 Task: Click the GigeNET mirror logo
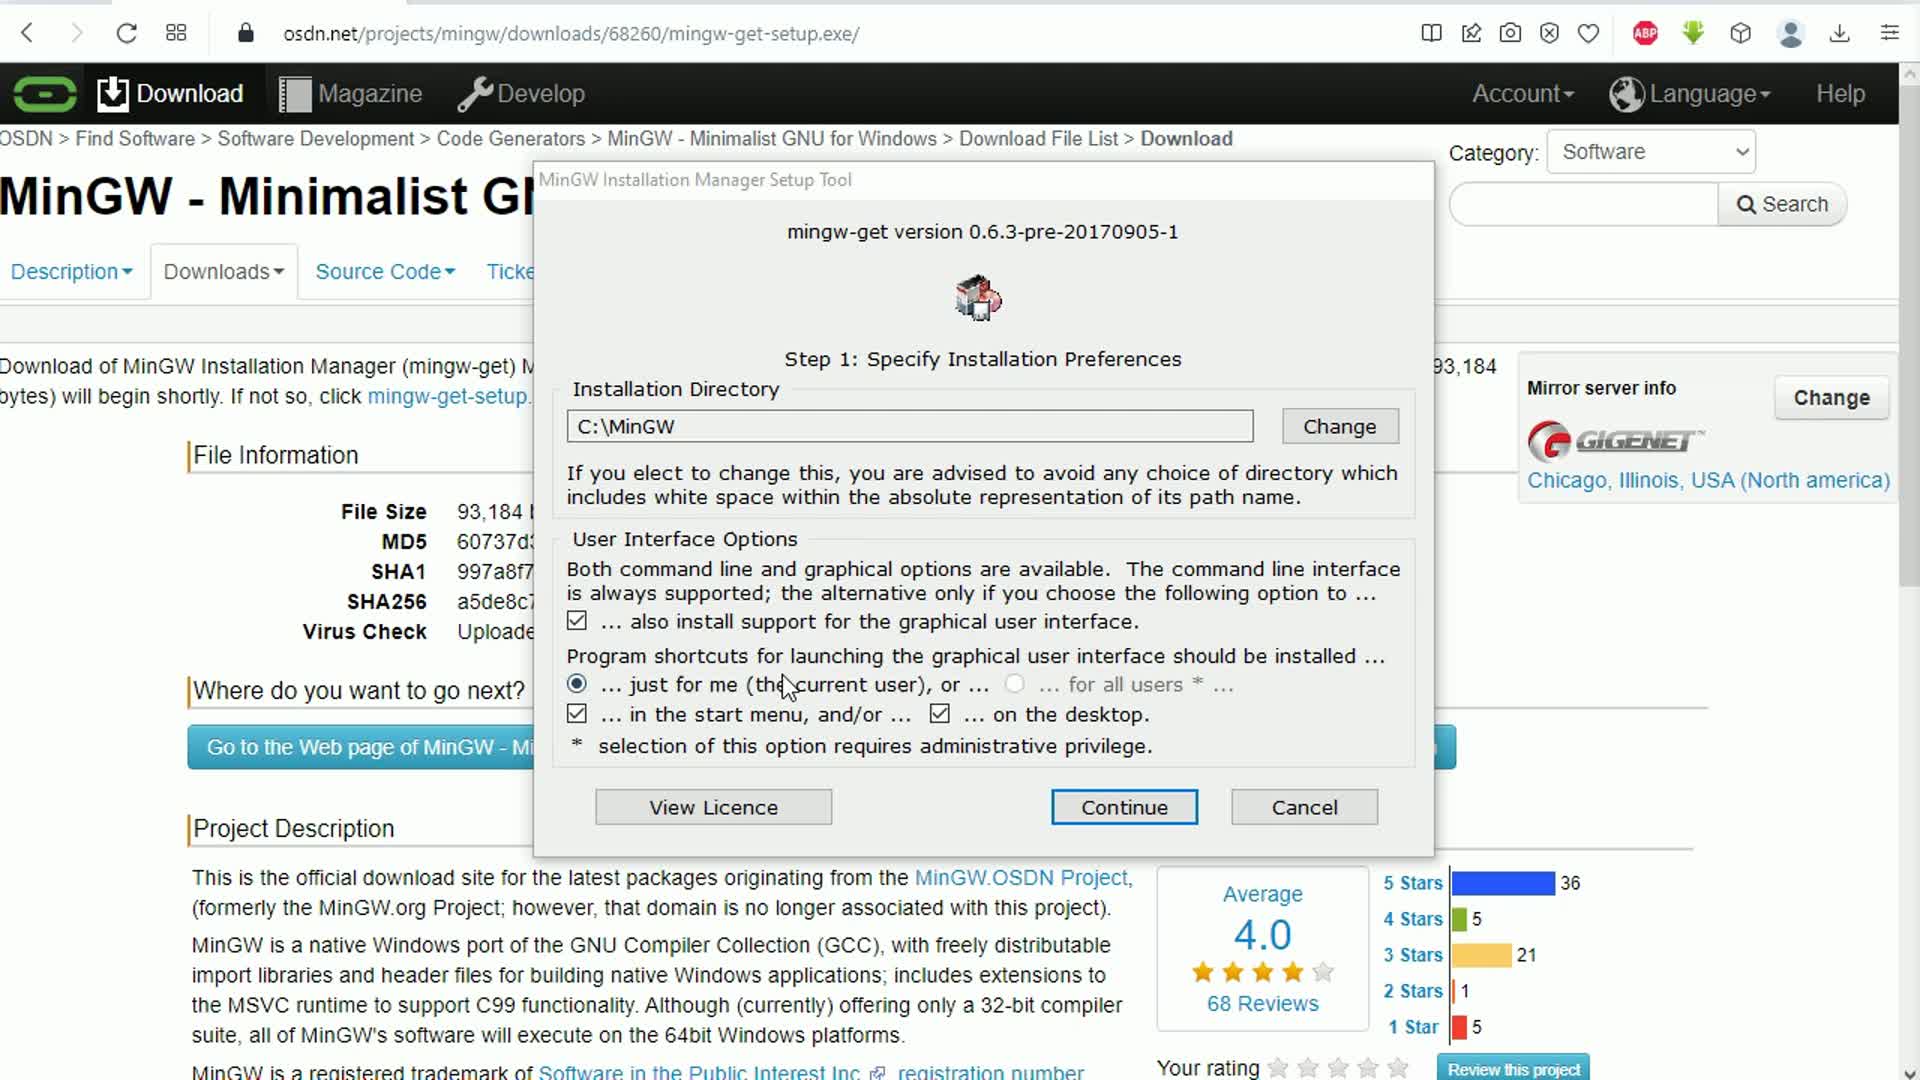1615,440
